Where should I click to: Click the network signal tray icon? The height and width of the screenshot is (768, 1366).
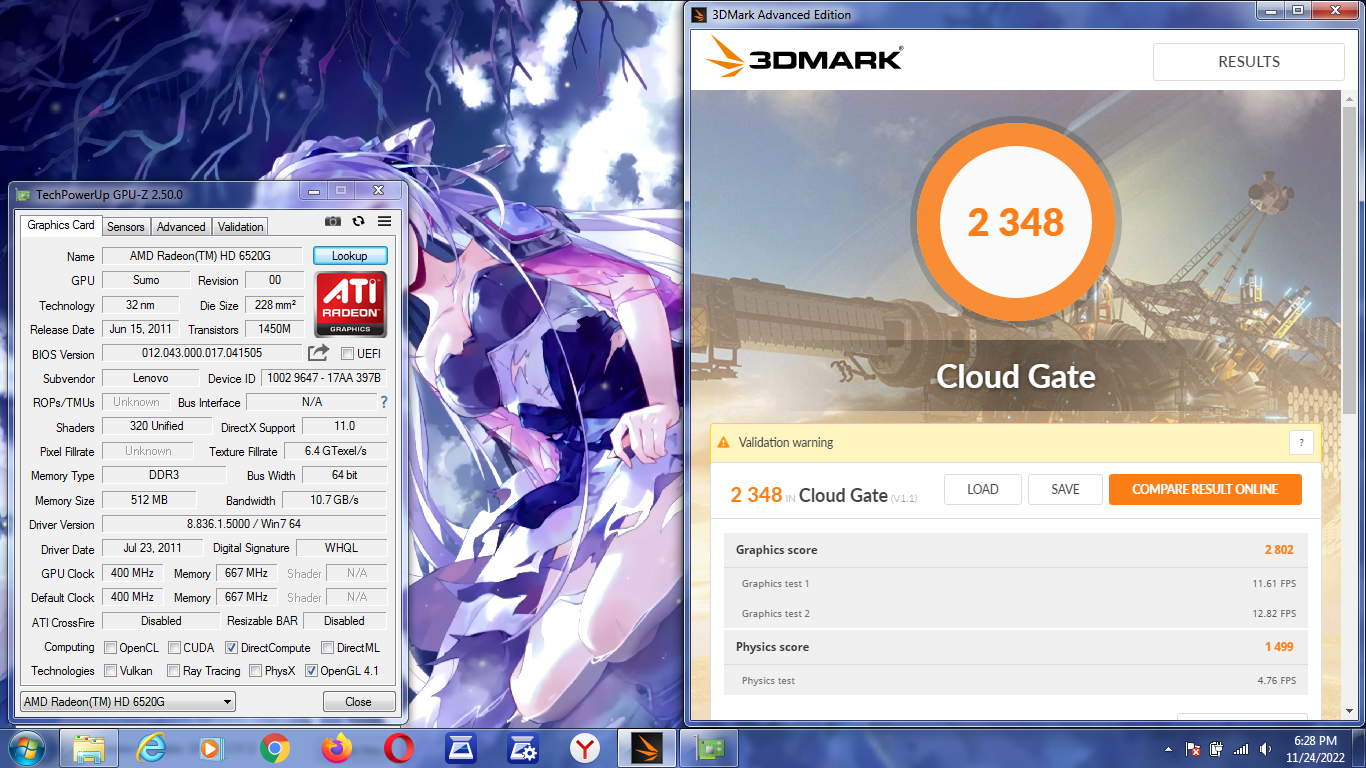1241,749
